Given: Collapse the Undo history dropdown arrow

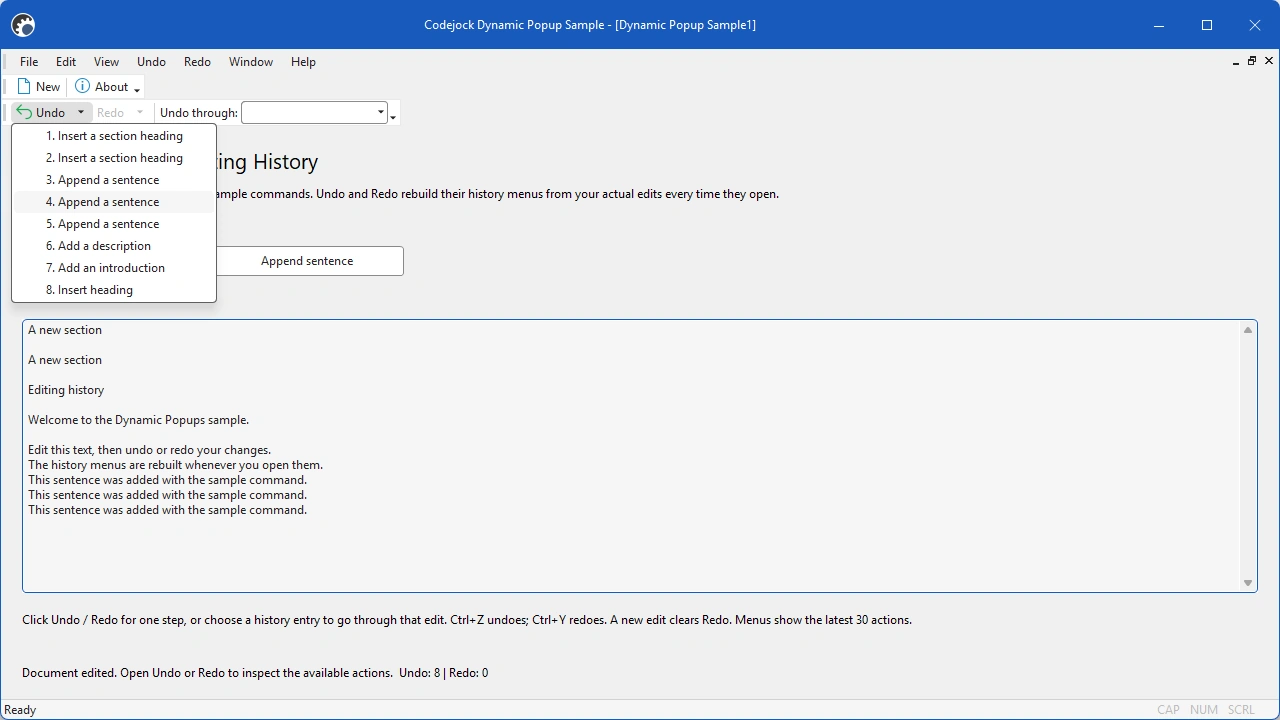Looking at the screenshot, I should 81,113.
